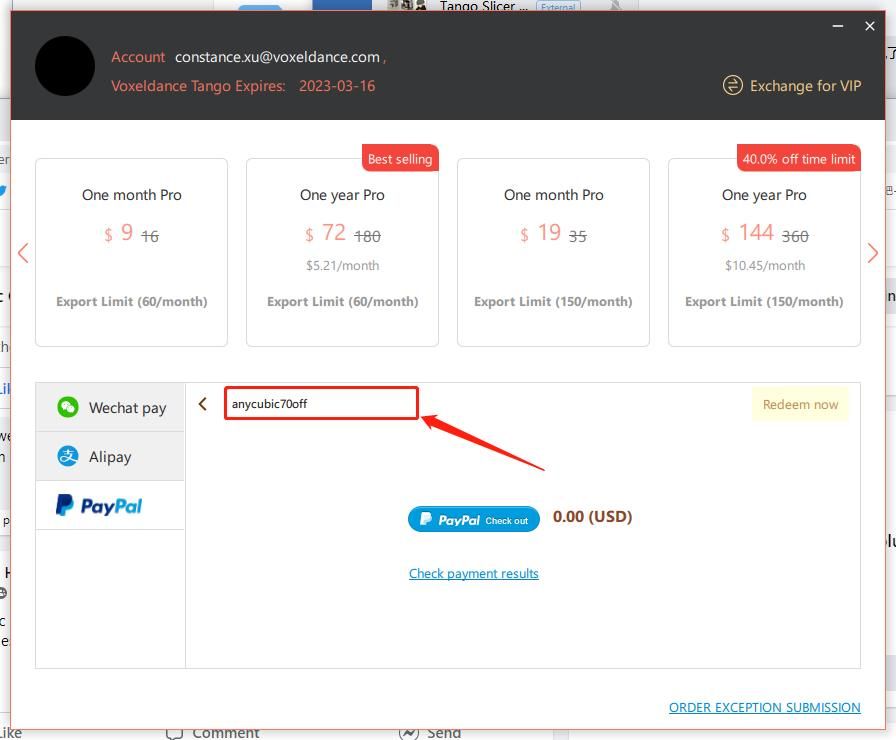Go back using the chevron beside the coupon field
The width and height of the screenshot is (896, 740).
(x=203, y=404)
